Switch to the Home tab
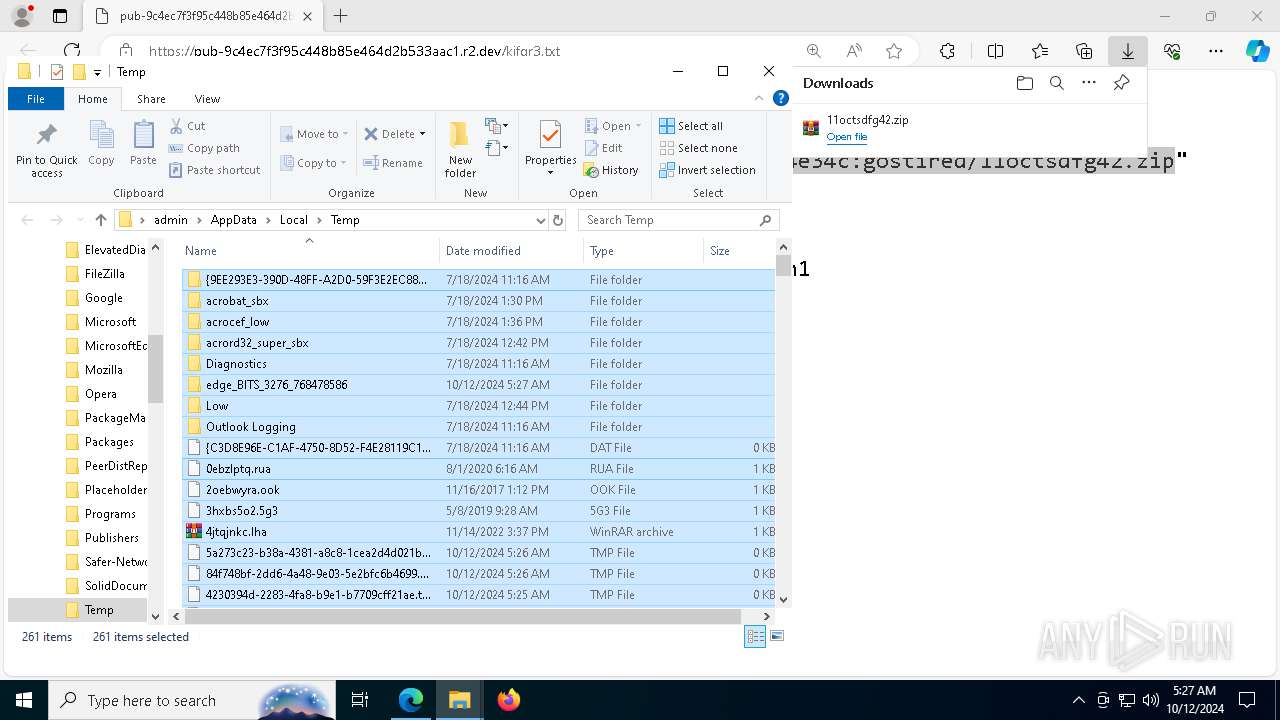 point(93,99)
